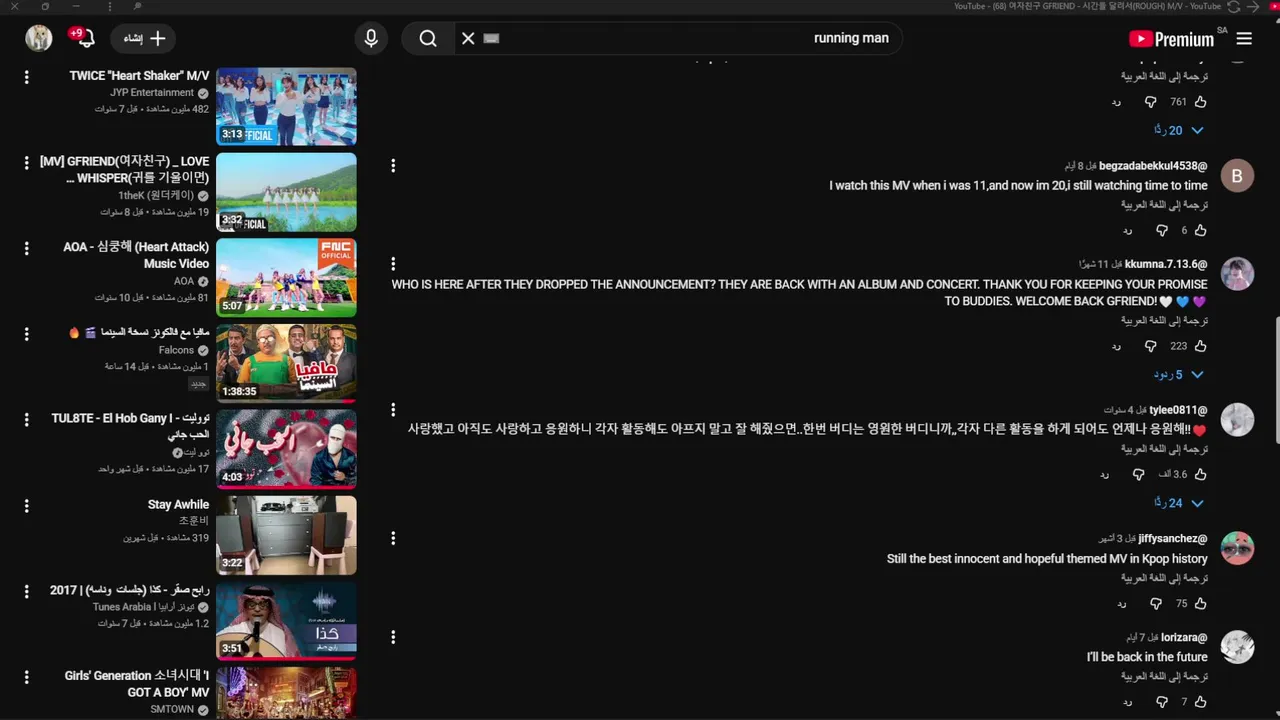Reply to begzadabekkul4538 comment
The image size is (1280, 720).
click(1127, 230)
